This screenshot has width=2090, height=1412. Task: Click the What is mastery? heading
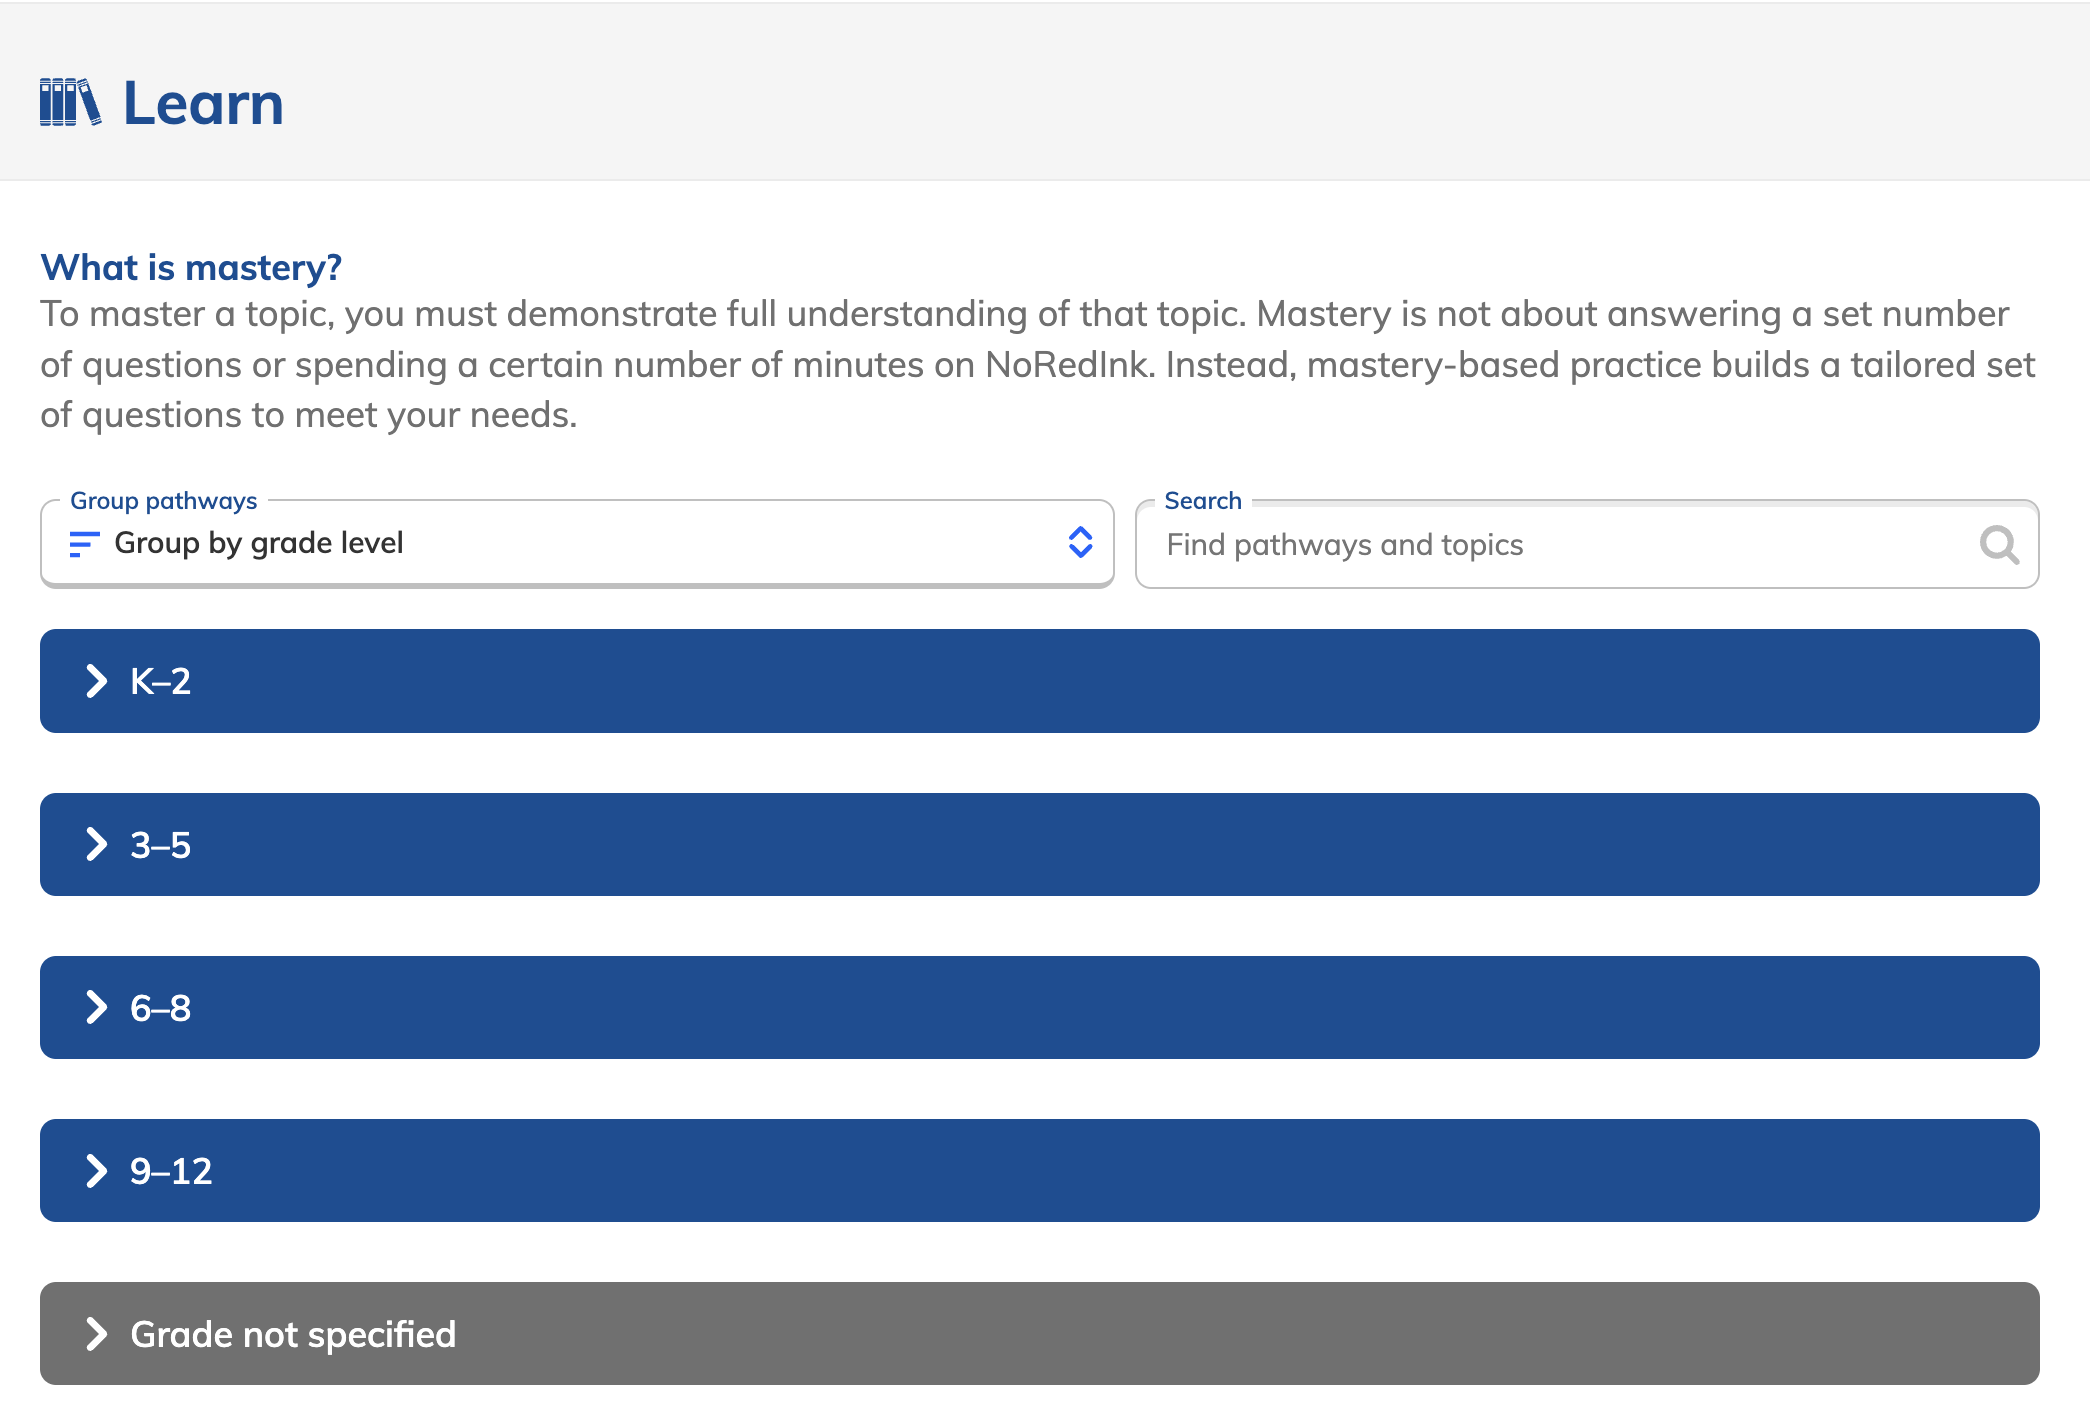[191, 267]
